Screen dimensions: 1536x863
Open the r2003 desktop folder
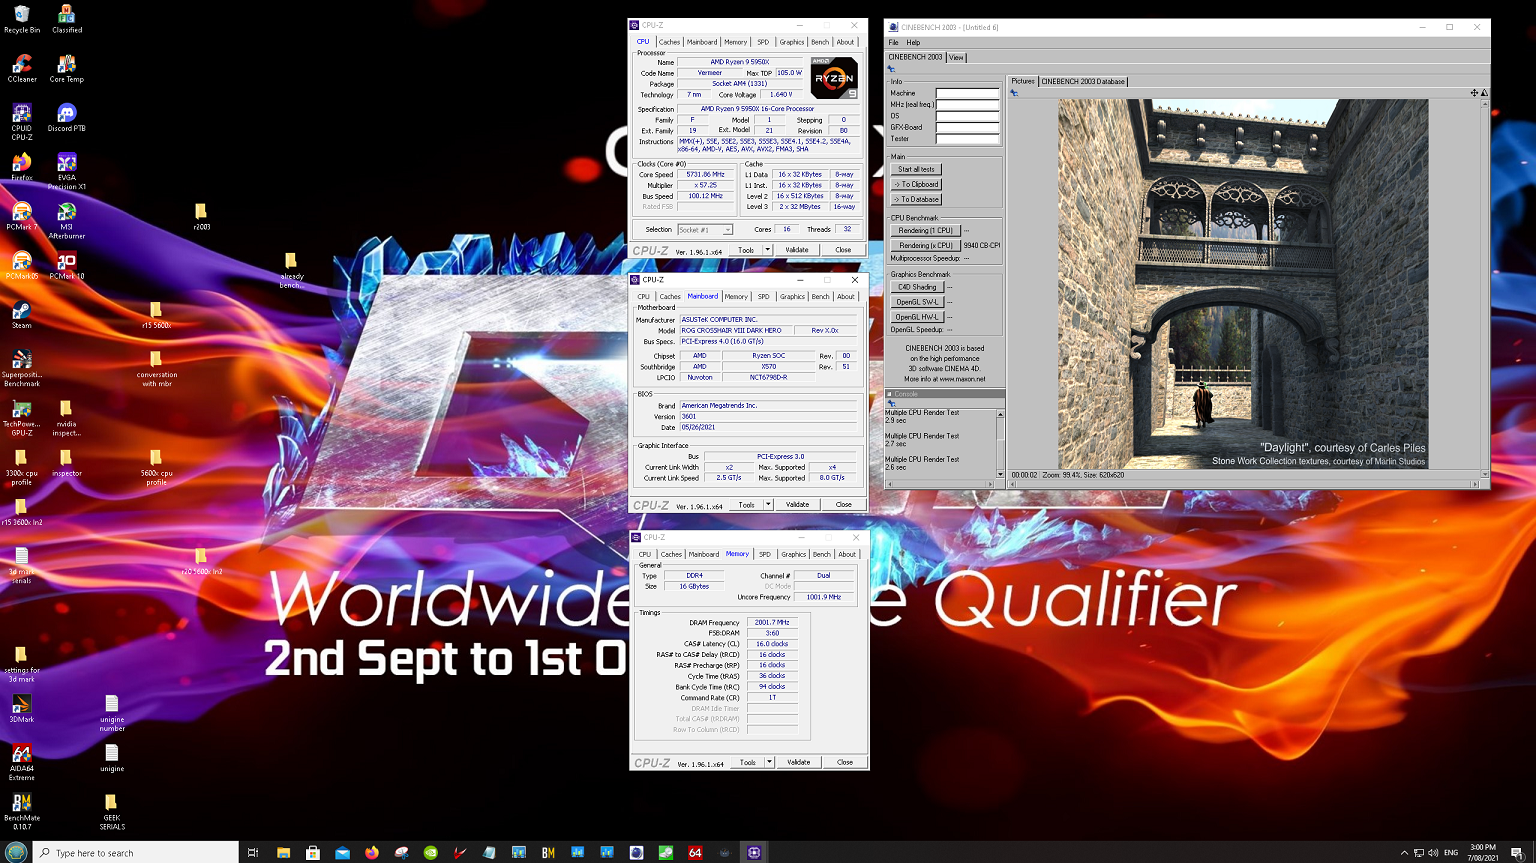click(x=201, y=216)
